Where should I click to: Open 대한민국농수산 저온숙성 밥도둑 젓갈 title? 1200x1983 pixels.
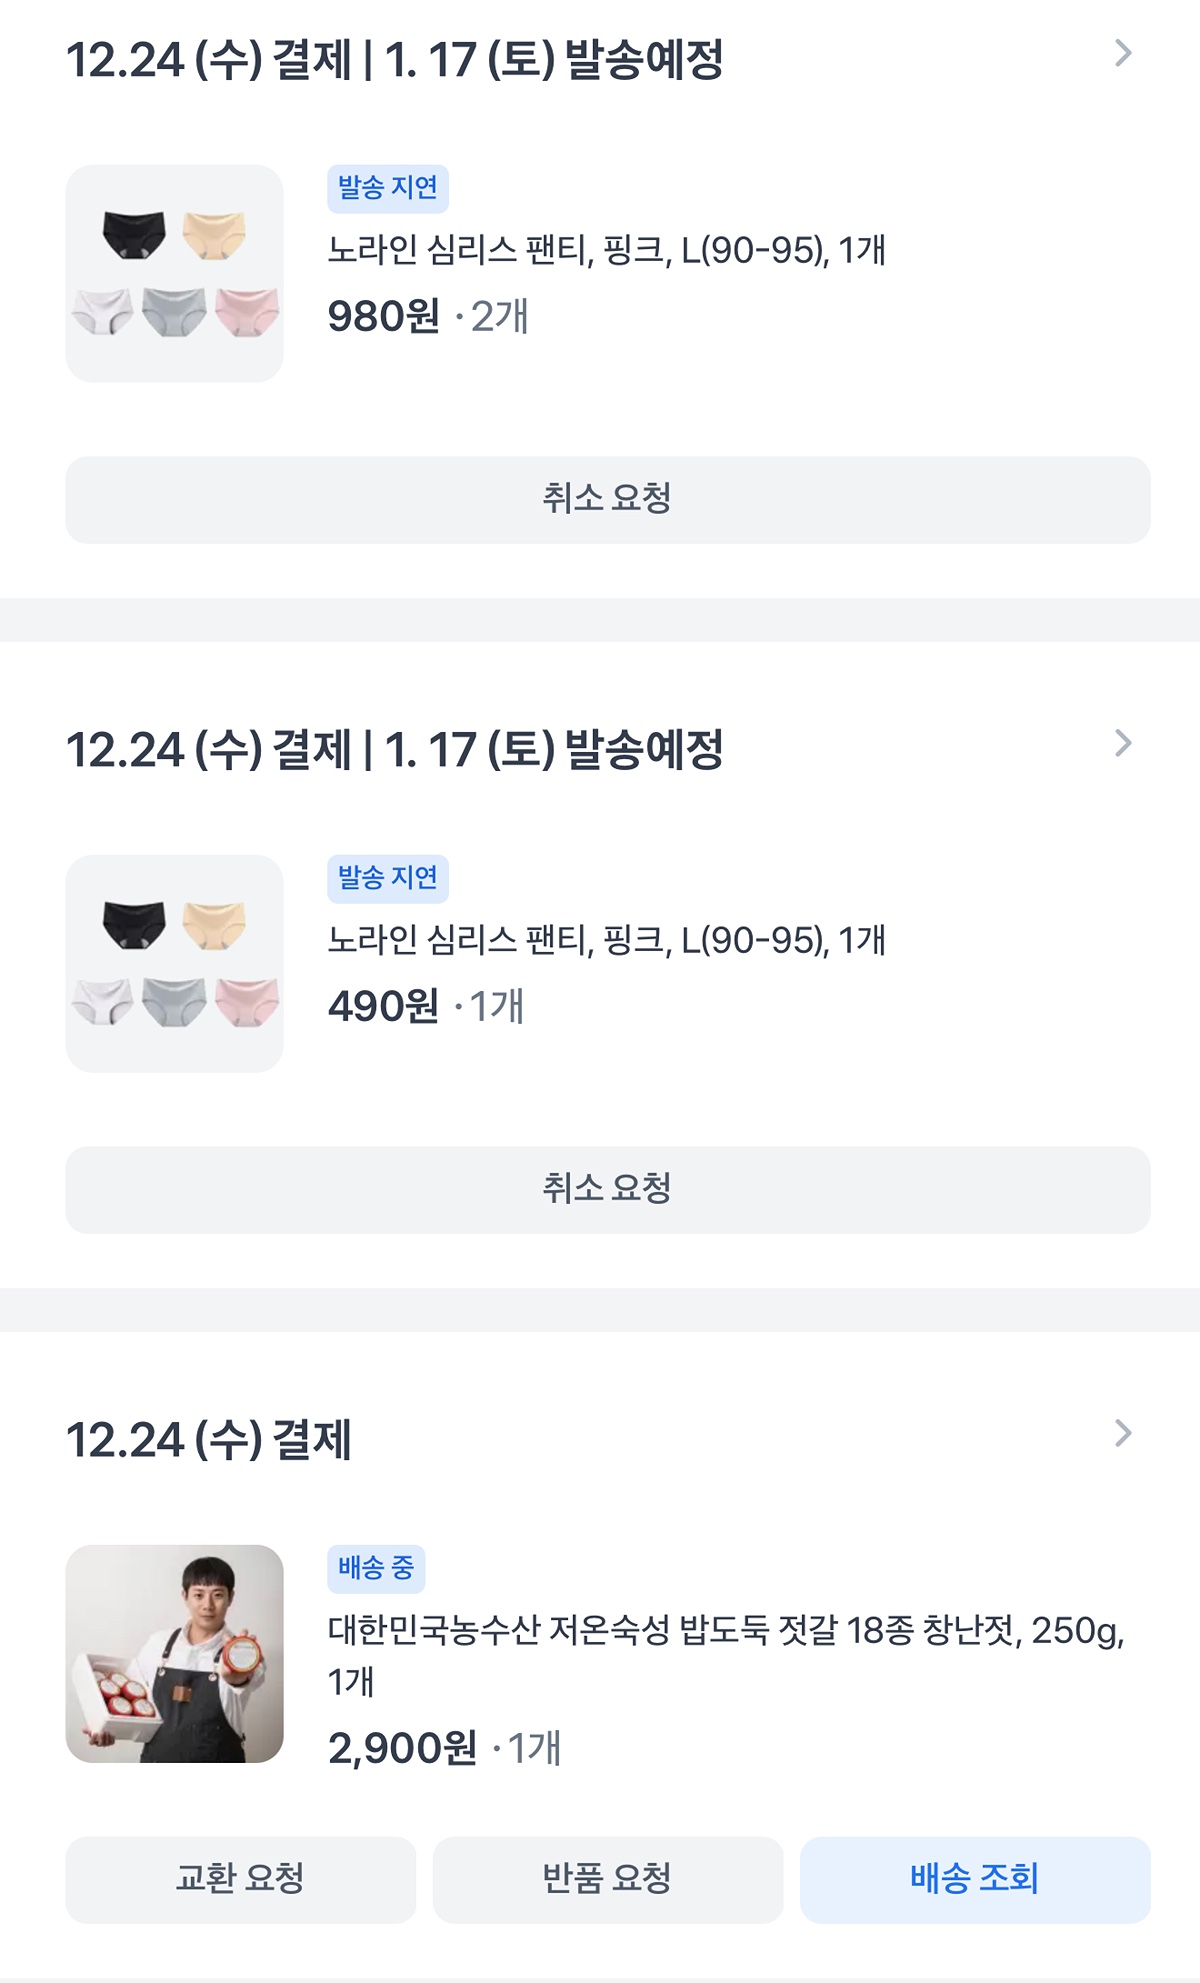727,1656
